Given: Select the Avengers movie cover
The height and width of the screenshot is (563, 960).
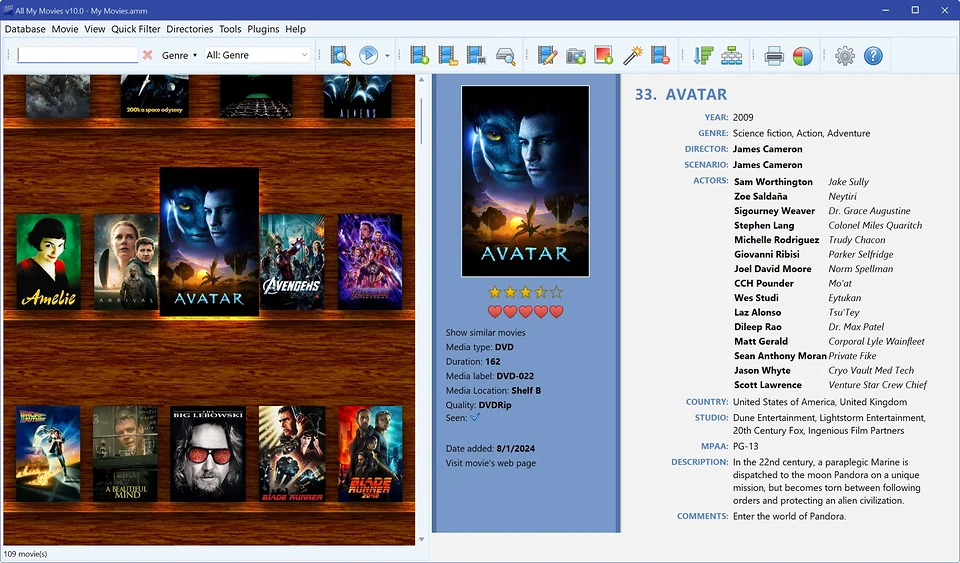Looking at the screenshot, I should pyautogui.click(x=292, y=261).
